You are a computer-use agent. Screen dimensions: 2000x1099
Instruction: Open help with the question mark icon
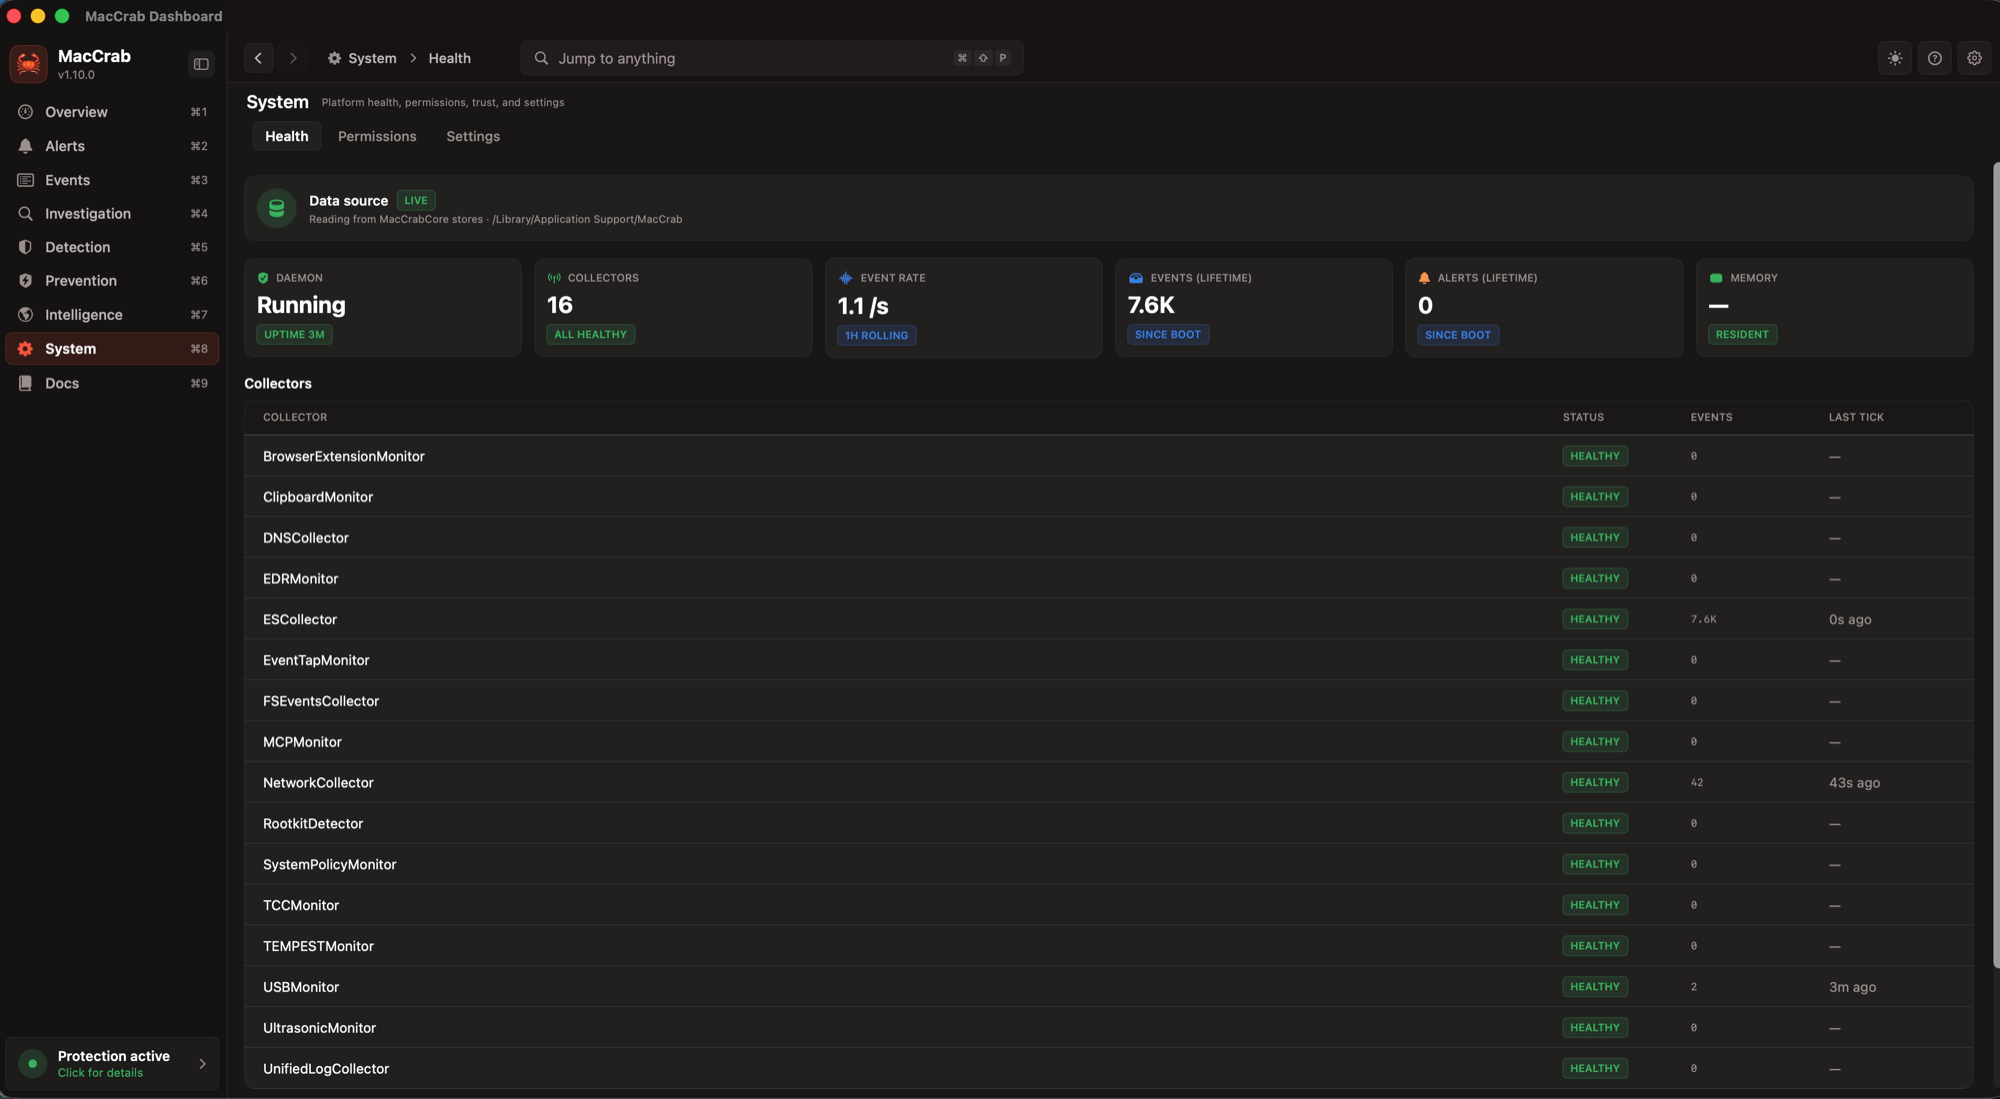tap(1935, 58)
